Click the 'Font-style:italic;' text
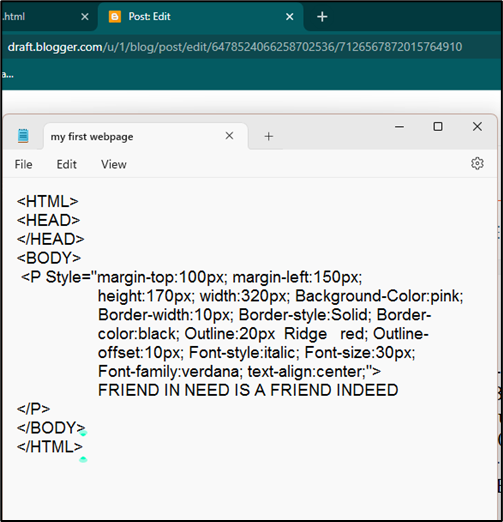This screenshot has width=503, height=522. [244, 353]
